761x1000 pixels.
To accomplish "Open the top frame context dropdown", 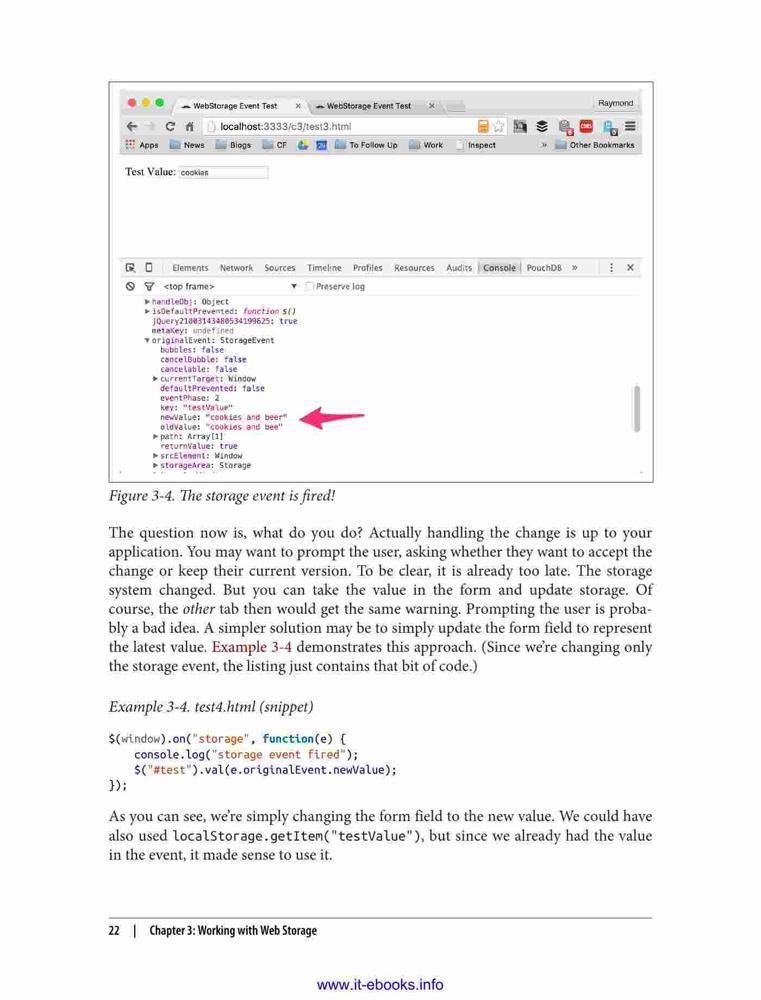I will click(x=230, y=286).
